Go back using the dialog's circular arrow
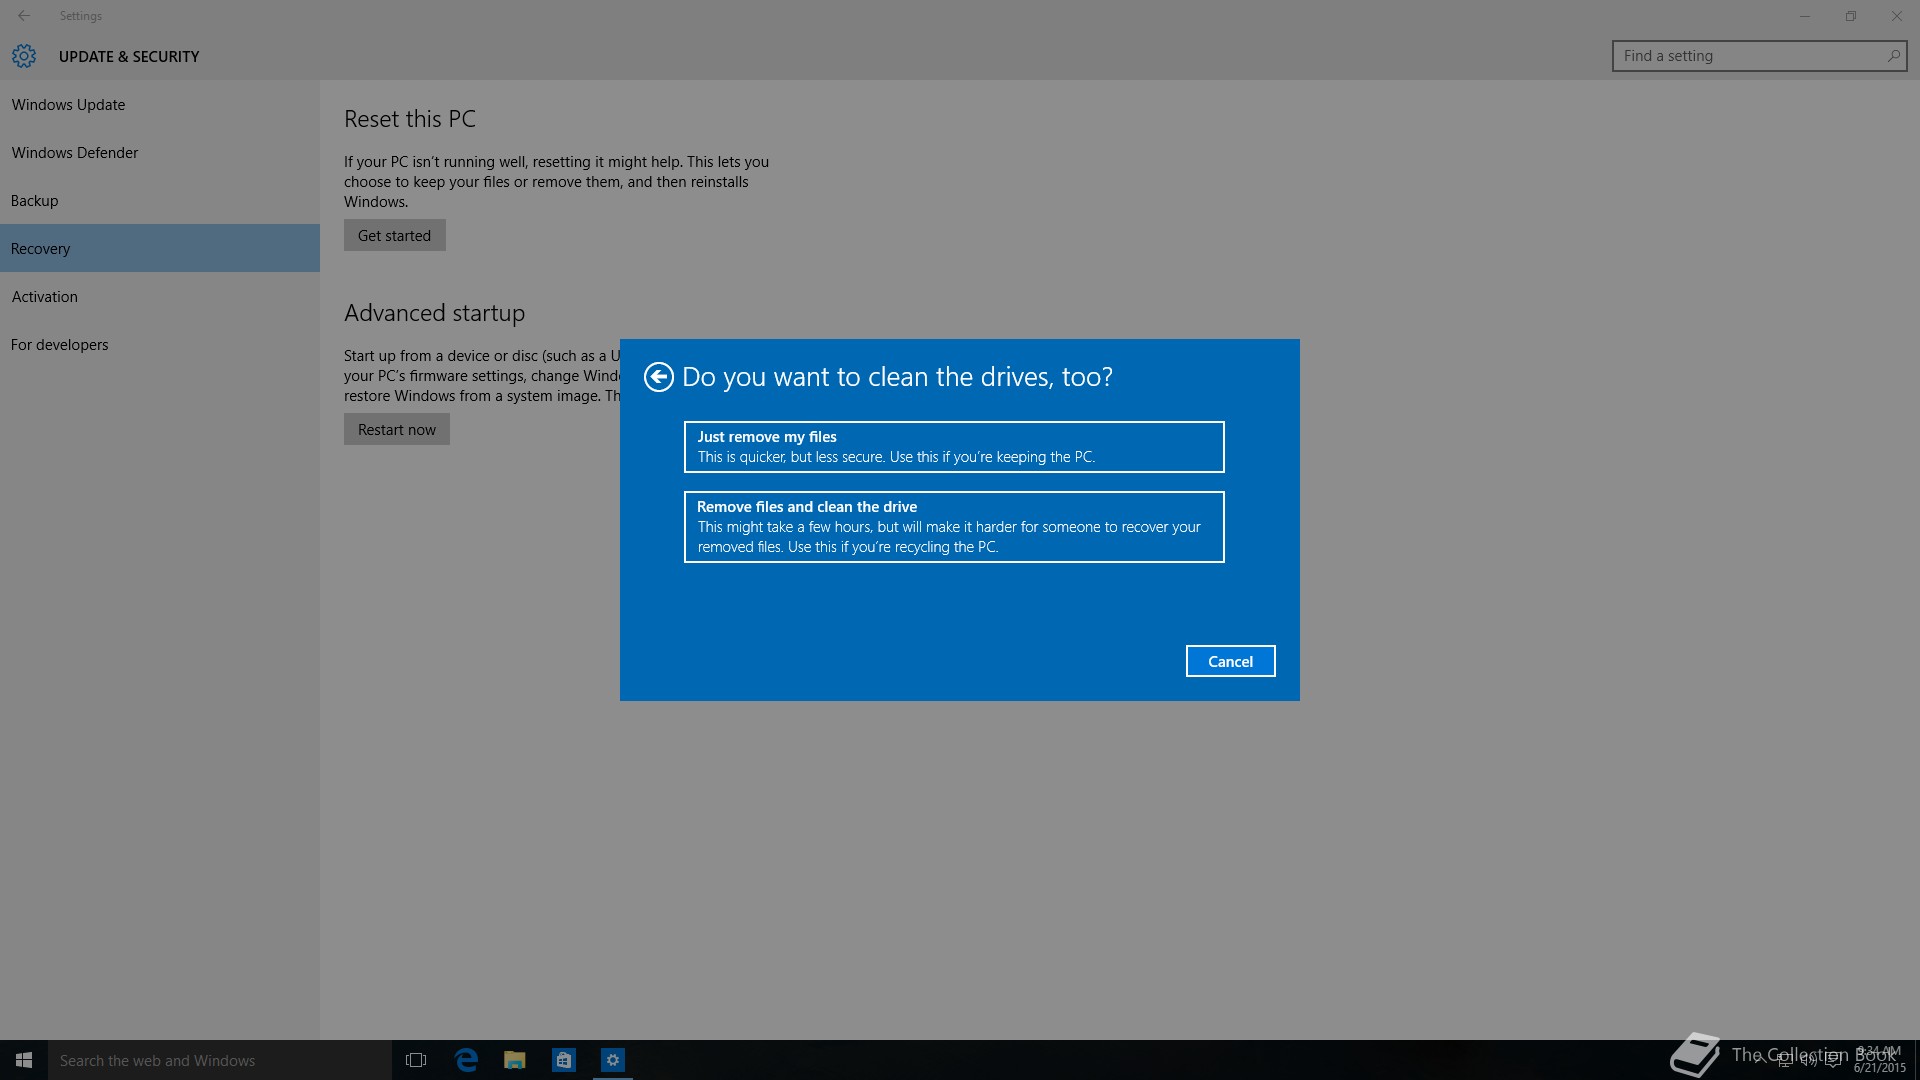 (658, 377)
